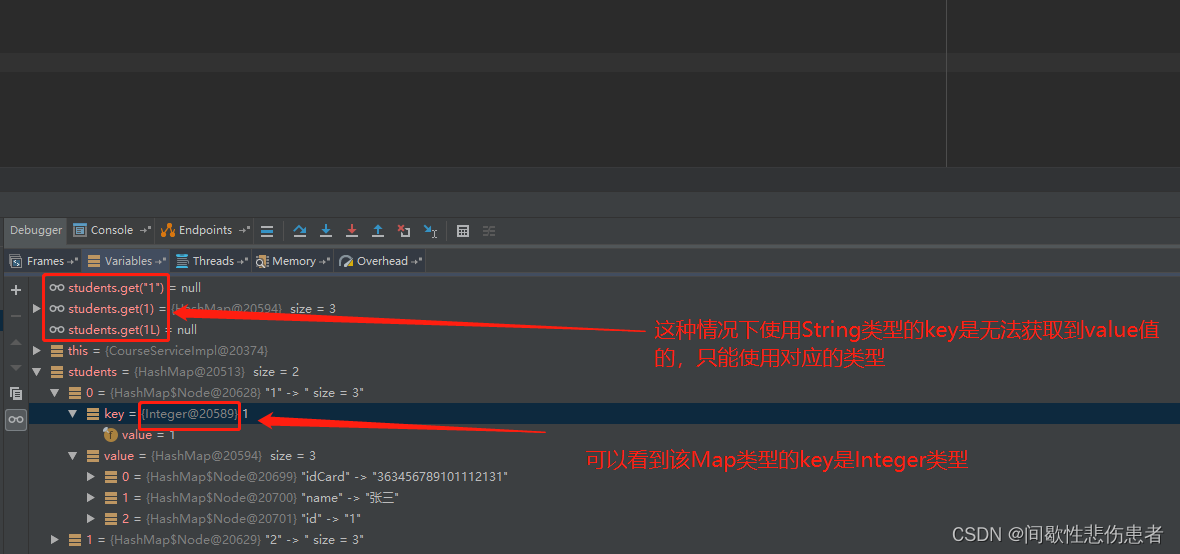Viewport: 1180px width, 554px height.
Task: Click the Step Into icon
Action: coord(326,231)
